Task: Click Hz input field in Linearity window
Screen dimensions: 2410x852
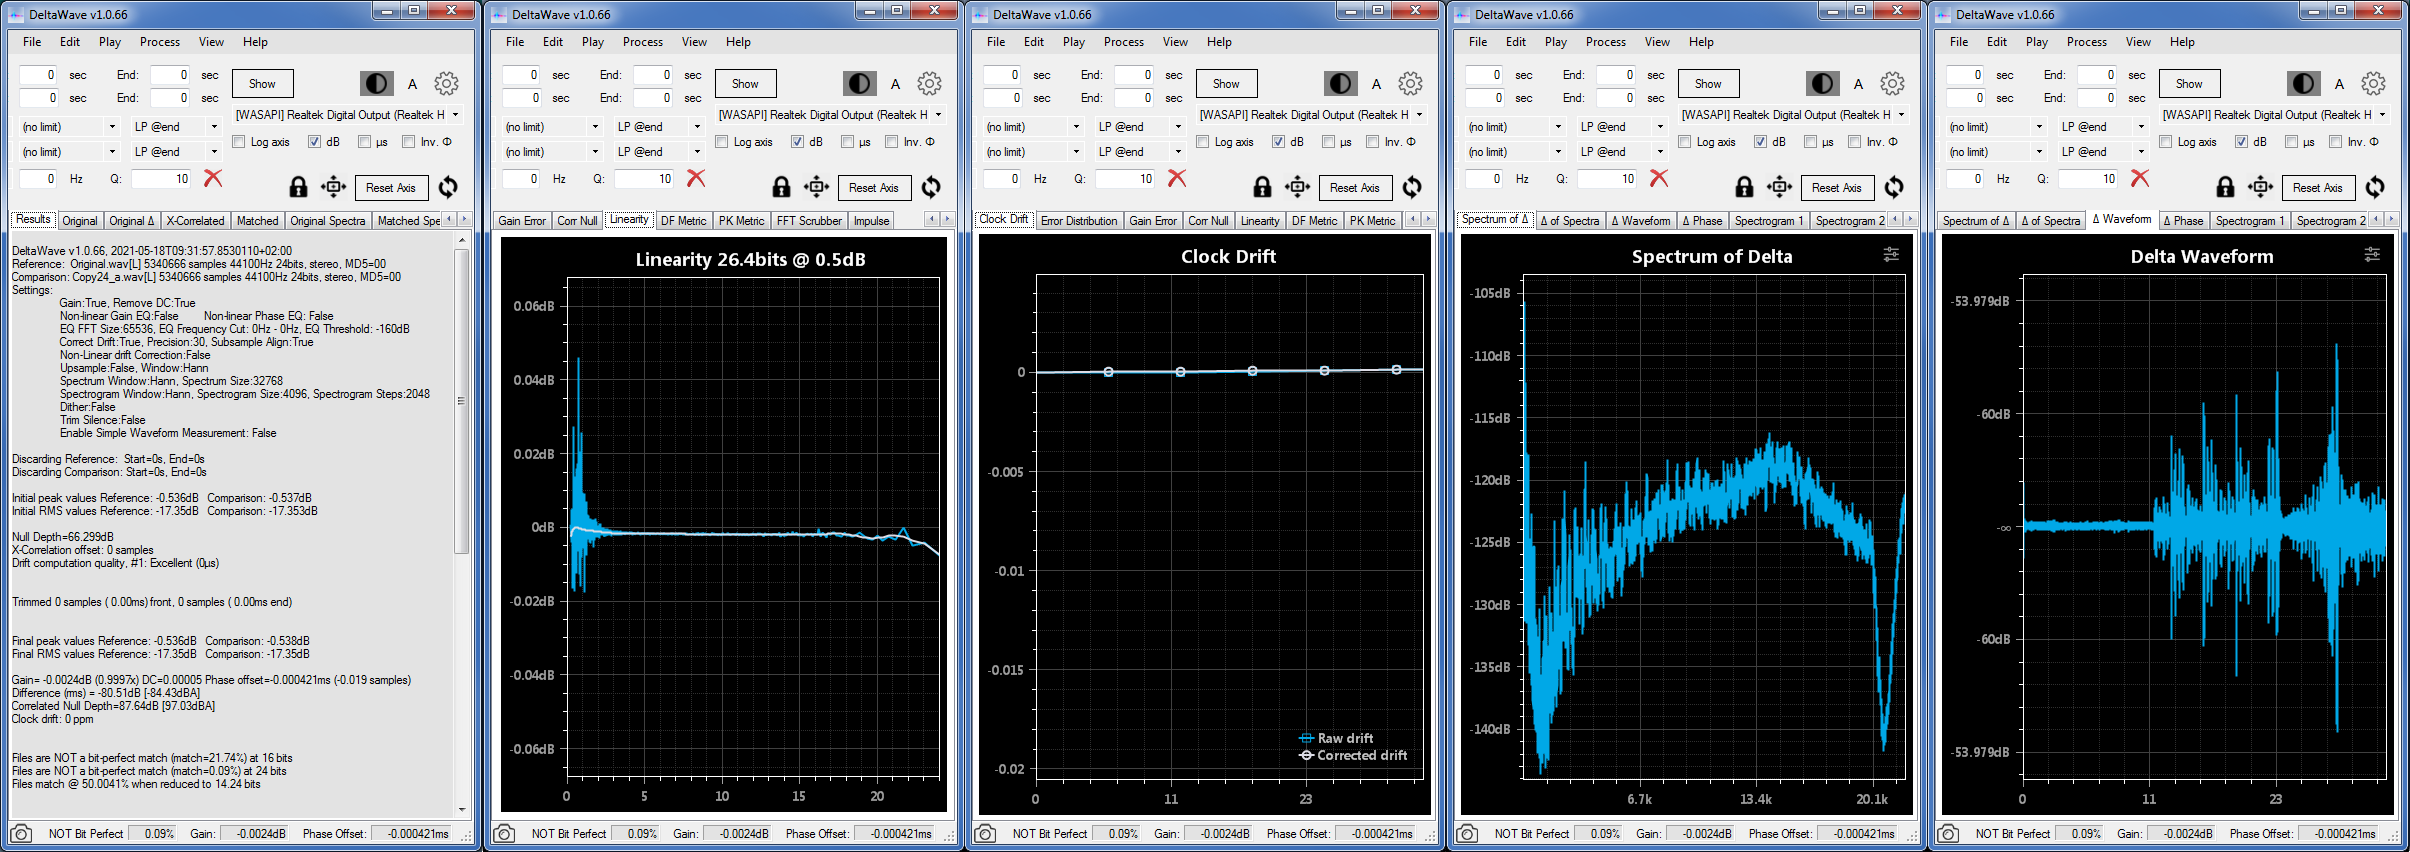Action: (x=520, y=179)
